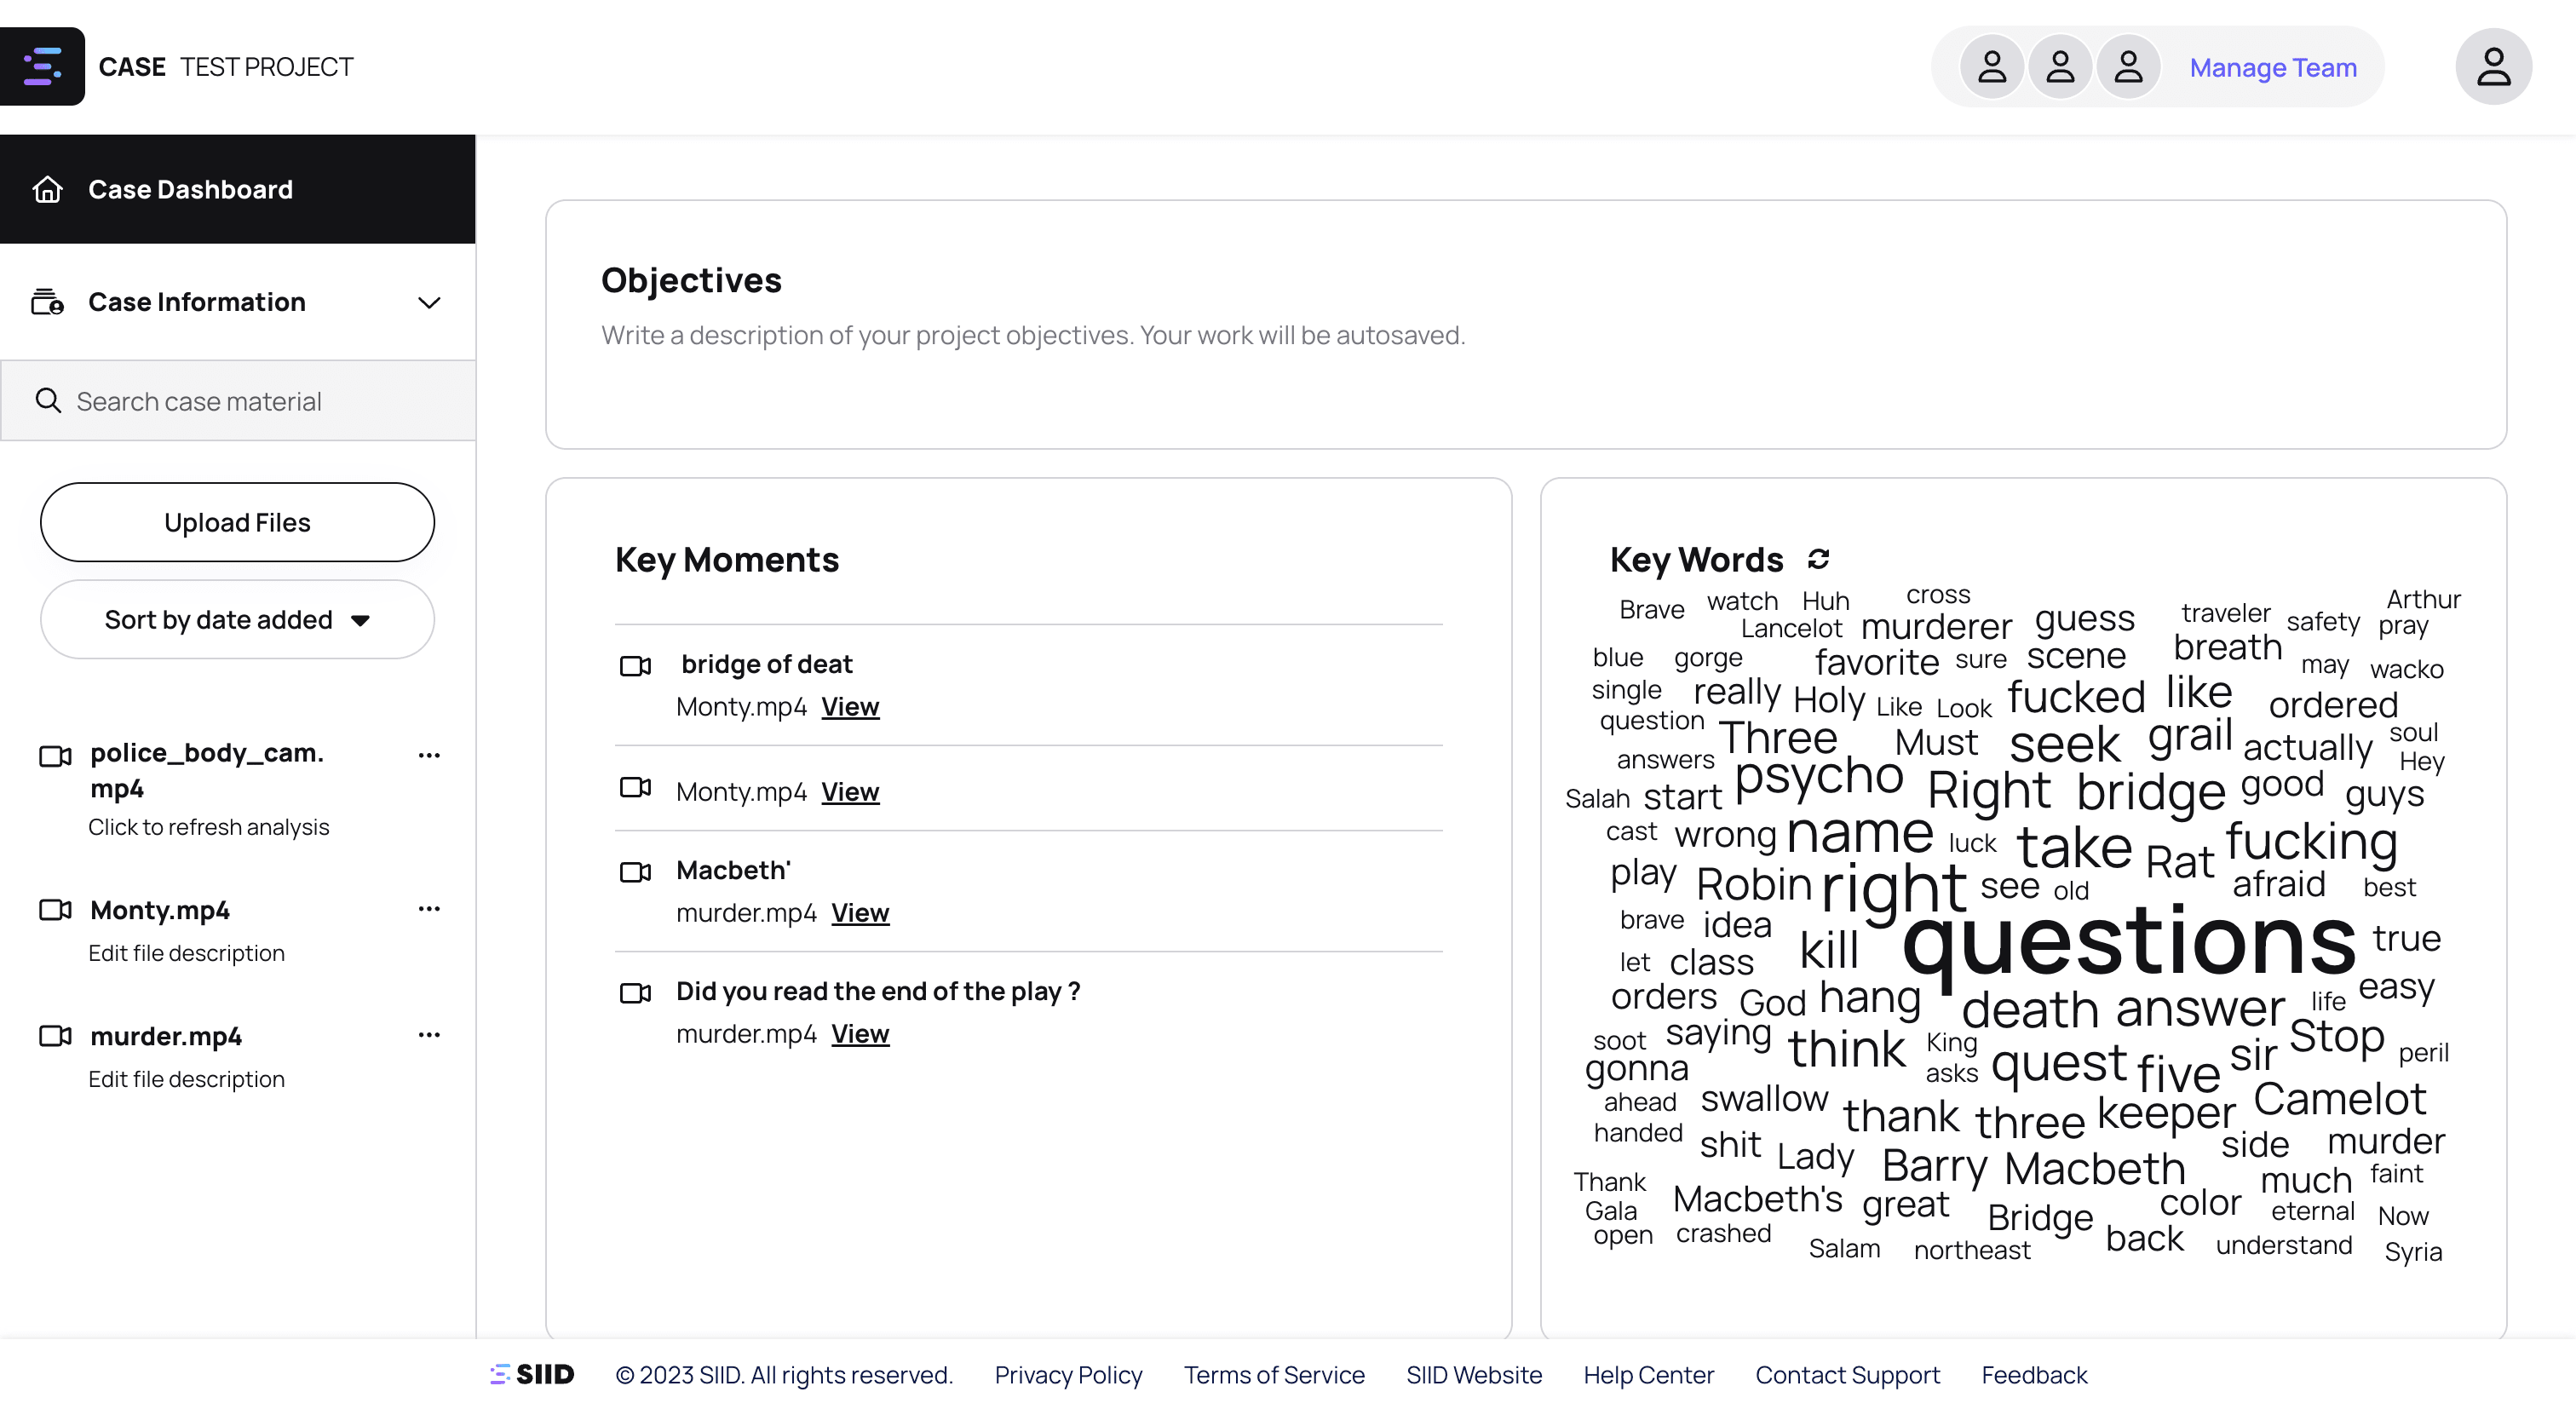
Task: Open the Sort by date added dropdown
Action: click(x=237, y=620)
